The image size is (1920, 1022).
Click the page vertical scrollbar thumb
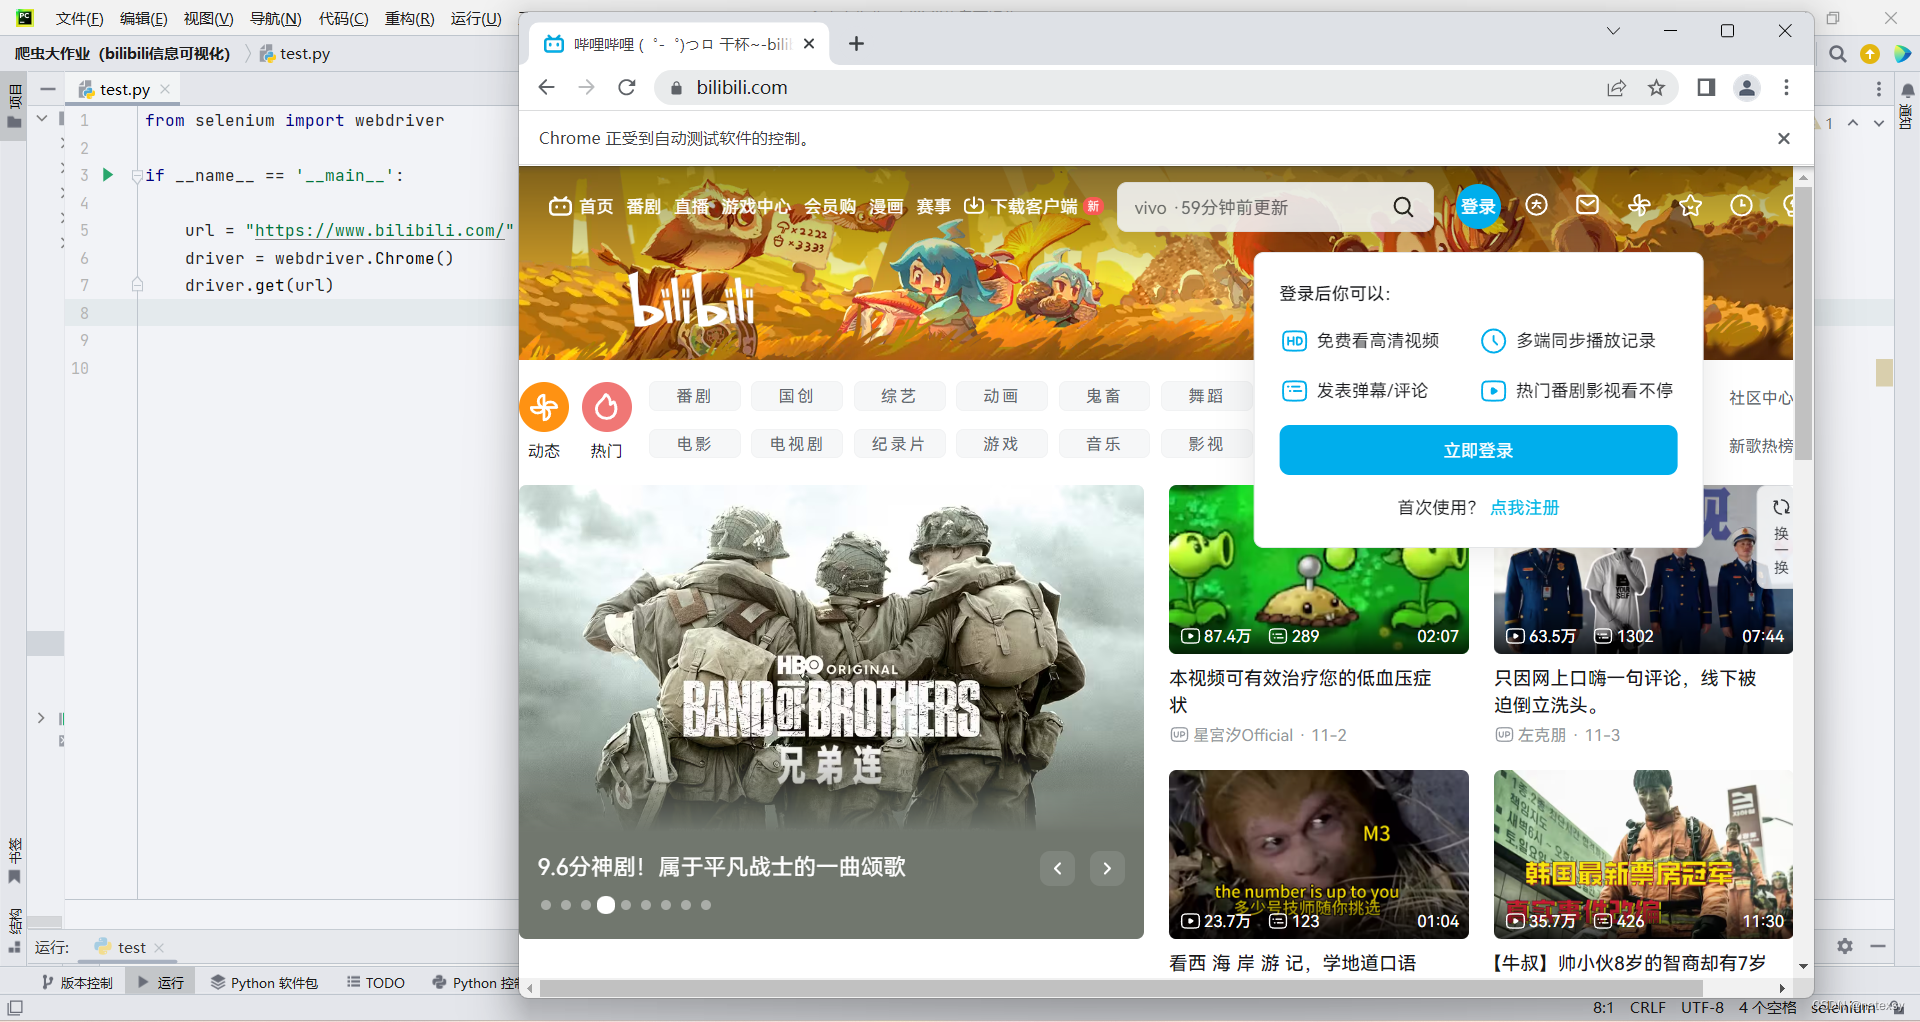pyautogui.click(x=1804, y=322)
